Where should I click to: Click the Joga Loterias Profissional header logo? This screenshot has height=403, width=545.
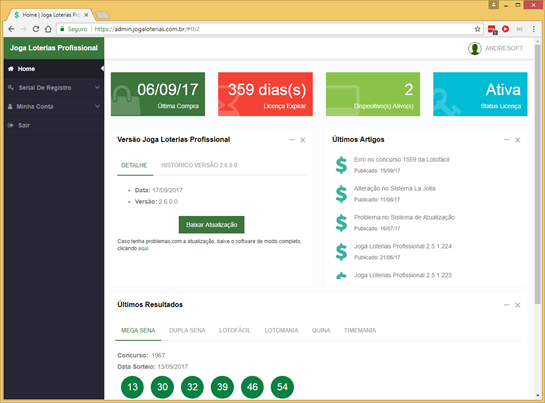[54, 48]
